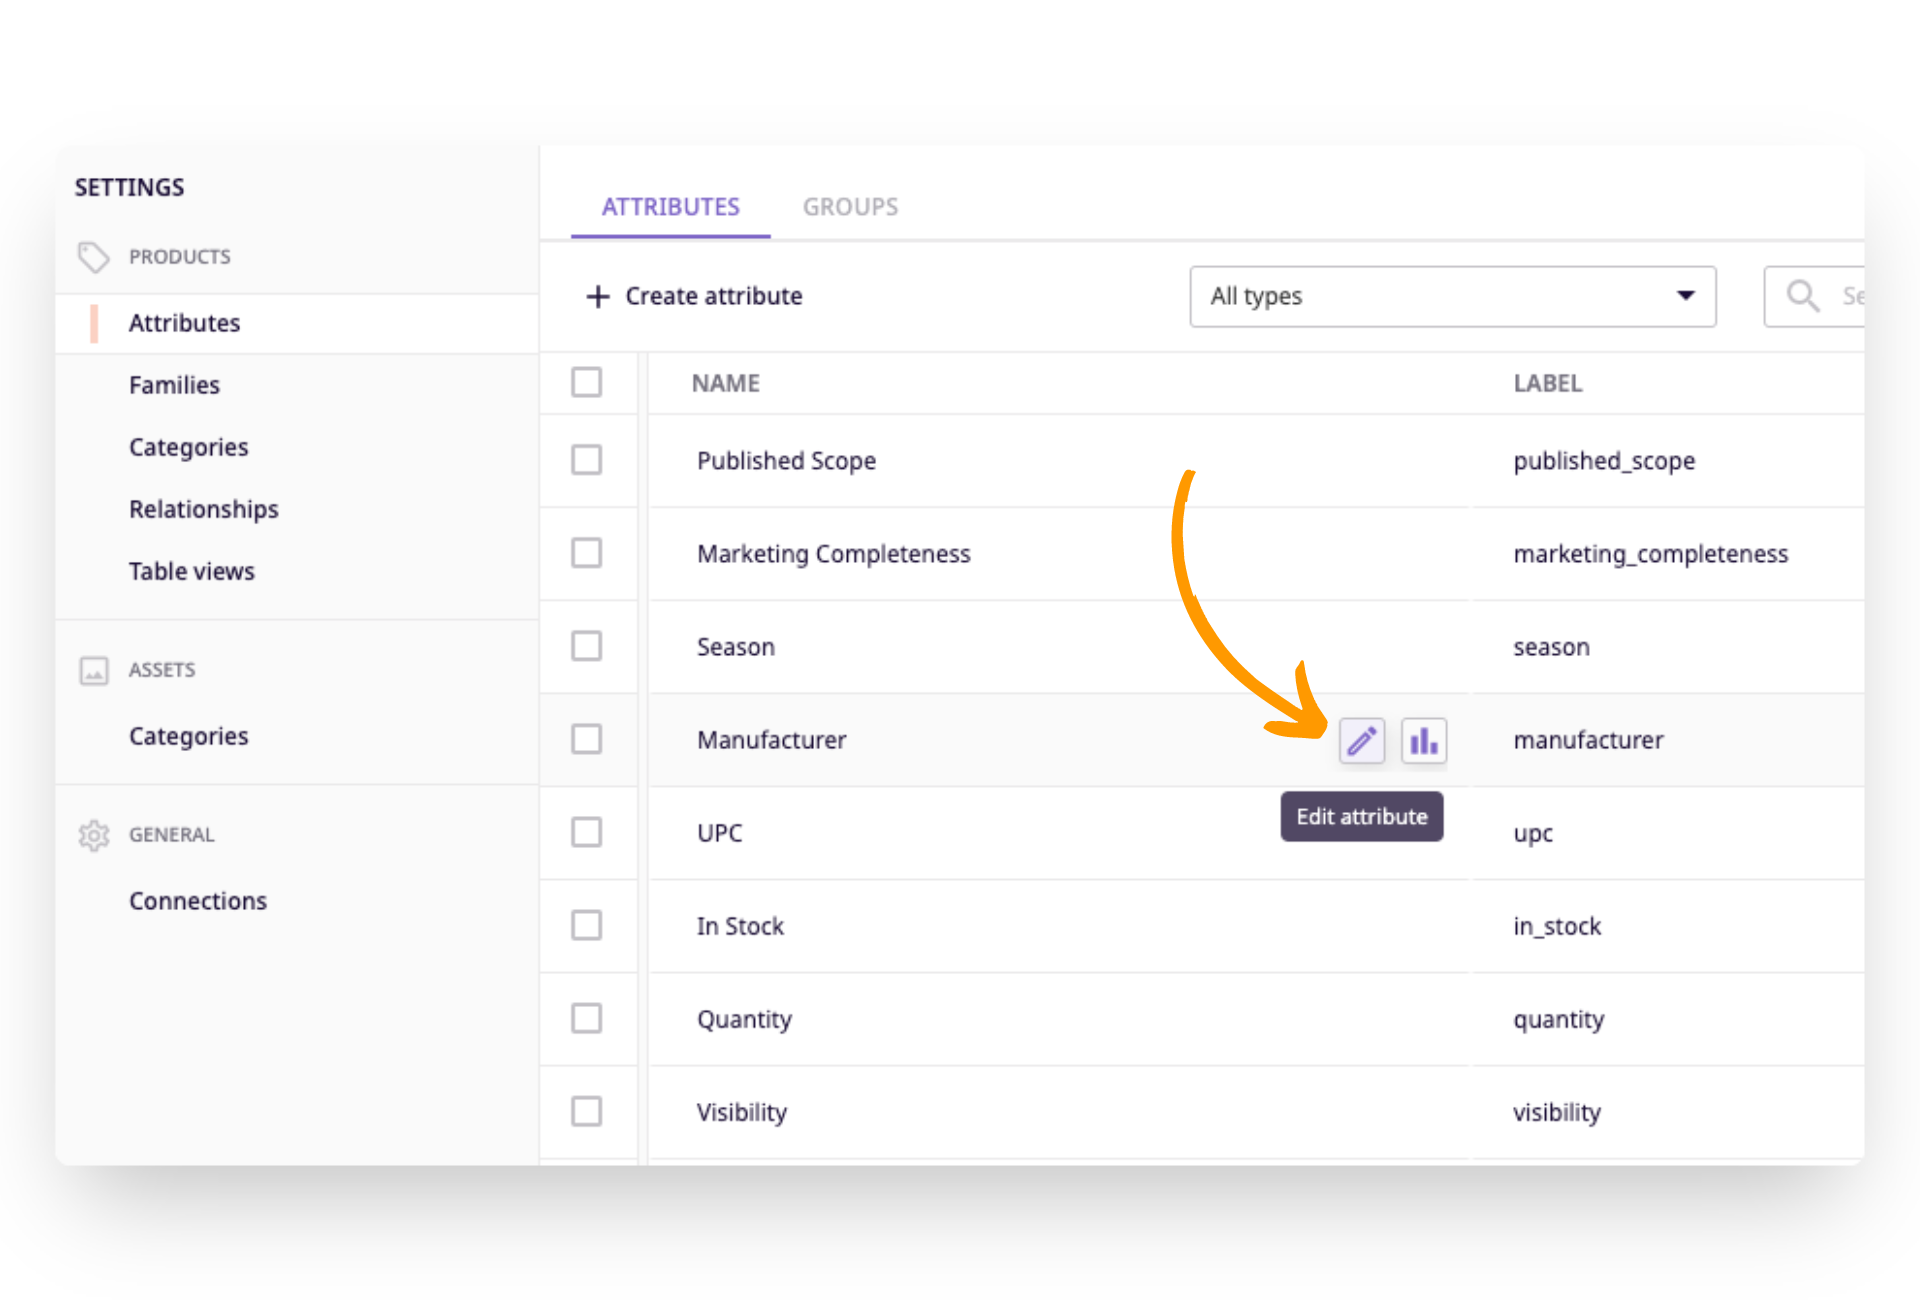This screenshot has height=1300, width=1920.
Task: Open the usage chart icon beside Manufacturer
Action: pyautogui.click(x=1423, y=740)
